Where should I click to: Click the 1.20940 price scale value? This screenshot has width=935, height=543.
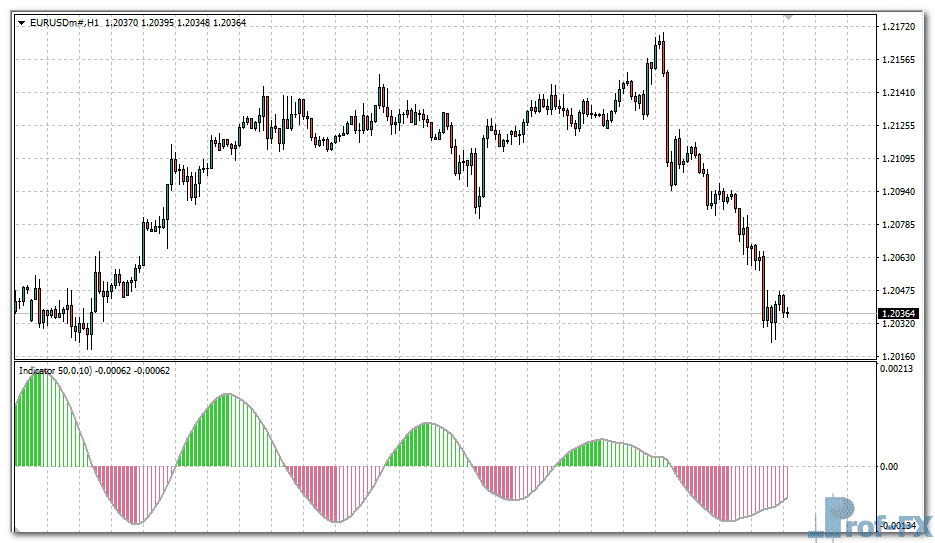tap(901, 191)
